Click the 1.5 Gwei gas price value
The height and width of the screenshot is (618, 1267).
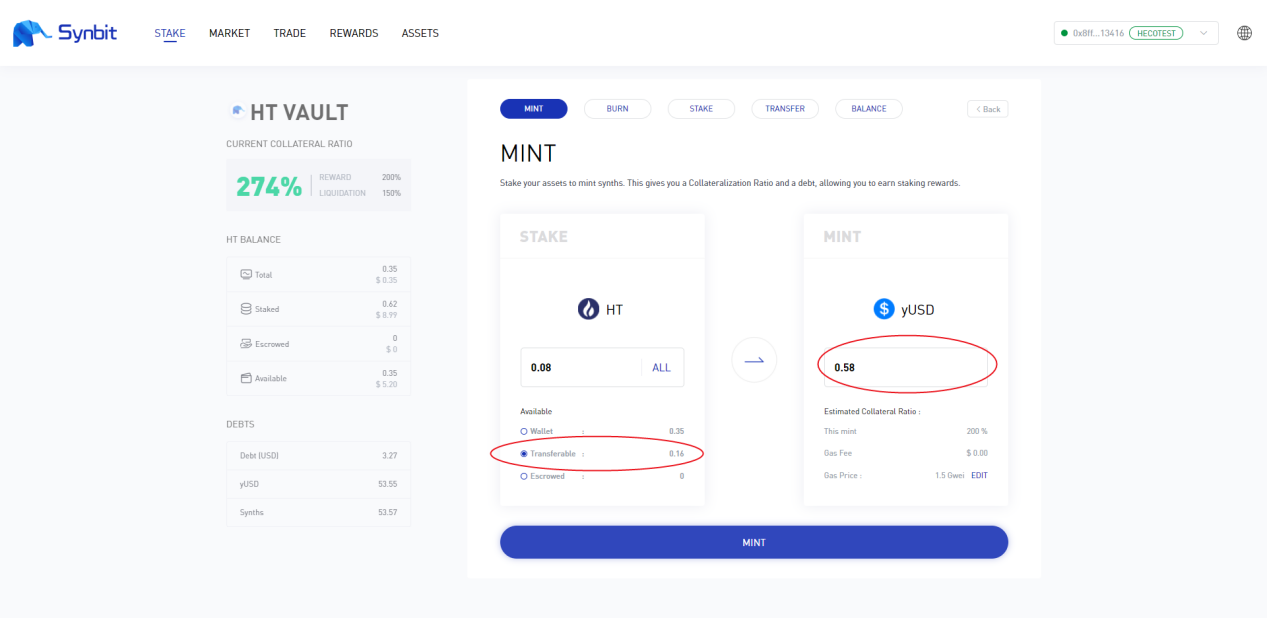[949, 475]
